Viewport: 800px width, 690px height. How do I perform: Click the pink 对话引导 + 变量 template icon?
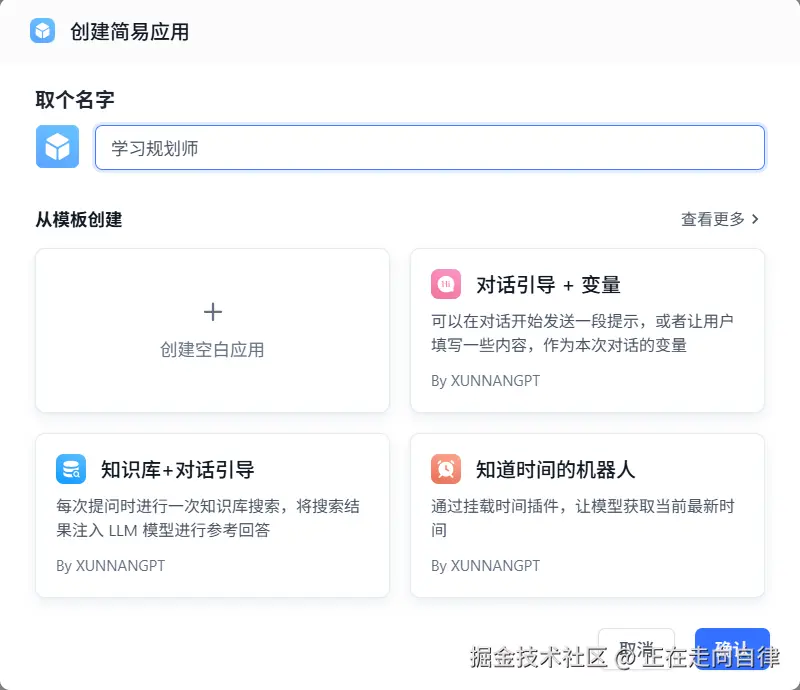pyautogui.click(x=446, y=284)
